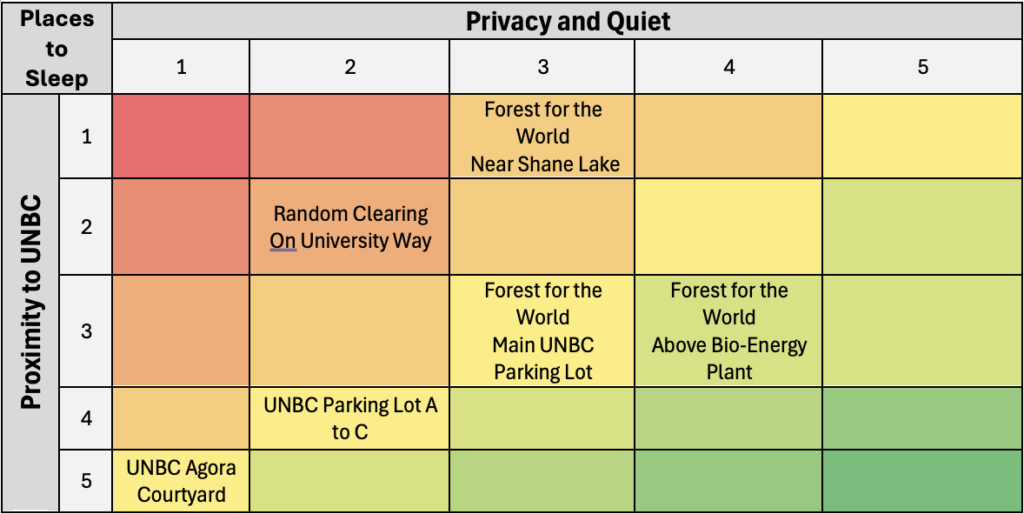The height and width of the screenshot is (514, 1024).
Task: Click the yellow cell at privacy 5, proximity 1
Action: pos(922,137)
